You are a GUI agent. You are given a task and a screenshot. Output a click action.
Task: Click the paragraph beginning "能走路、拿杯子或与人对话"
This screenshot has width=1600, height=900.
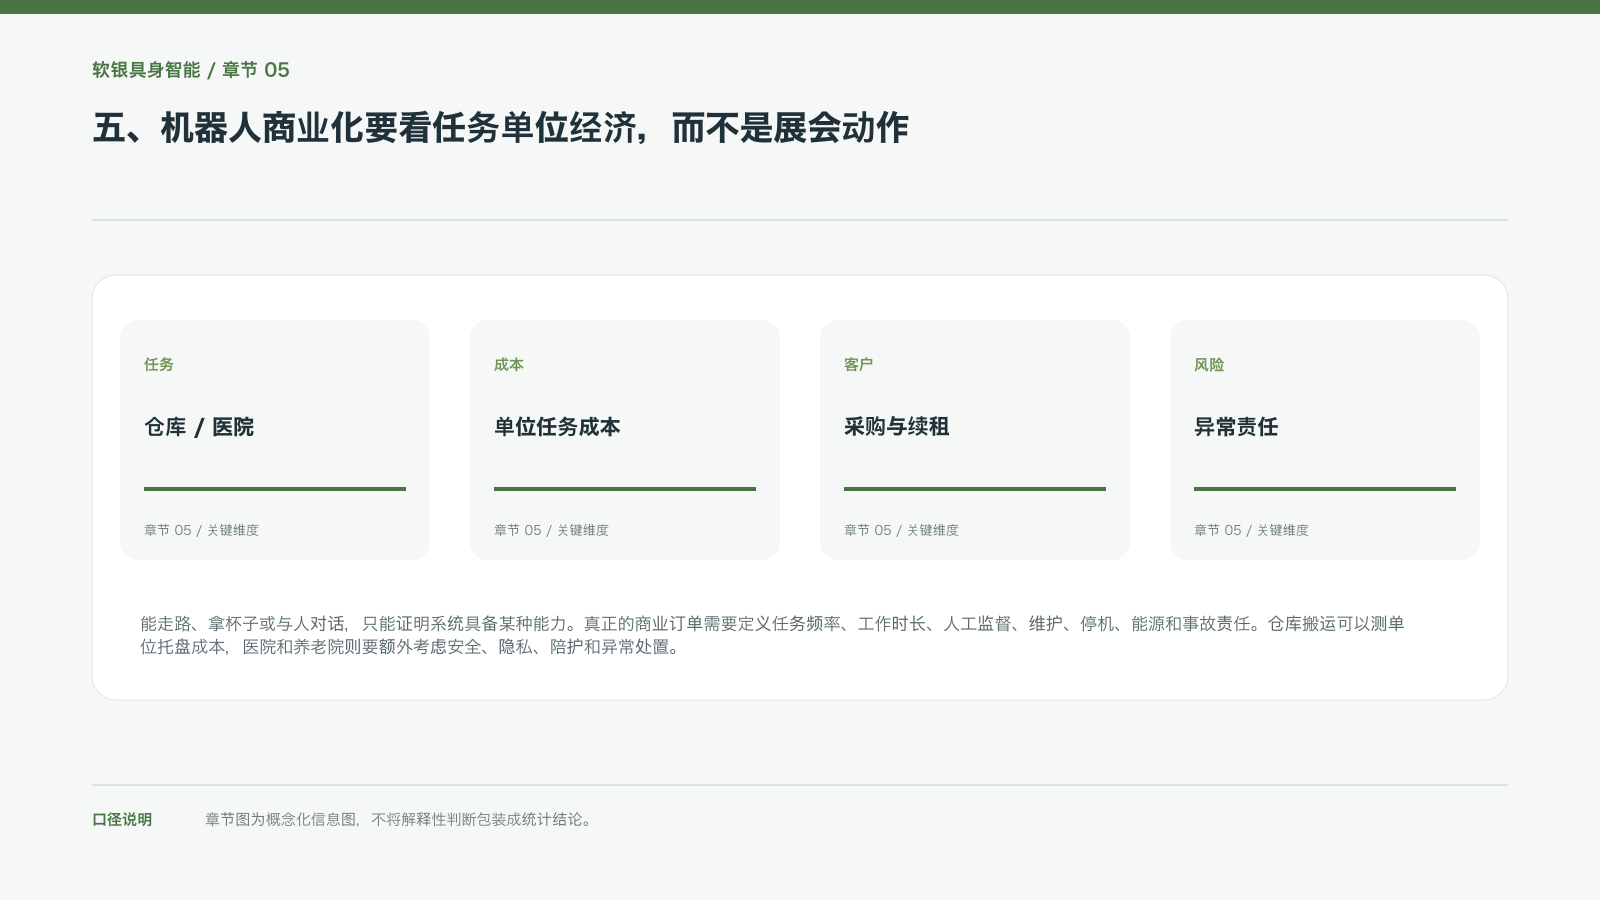[x=772, y=635]
